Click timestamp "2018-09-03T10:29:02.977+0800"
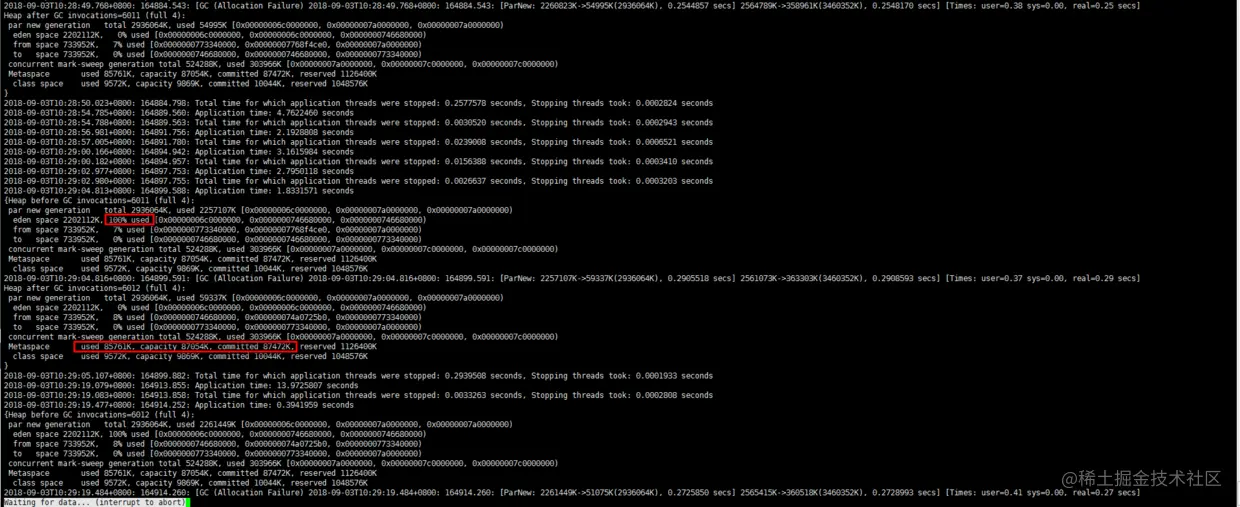 click(70, 171)
